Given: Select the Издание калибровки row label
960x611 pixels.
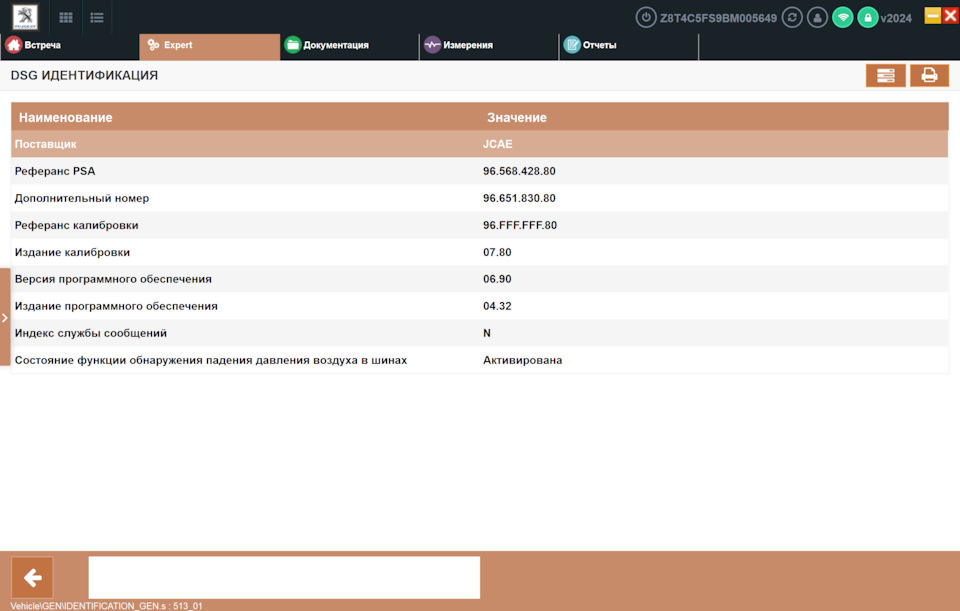Looking at the screenshot, I should [72, 252].
